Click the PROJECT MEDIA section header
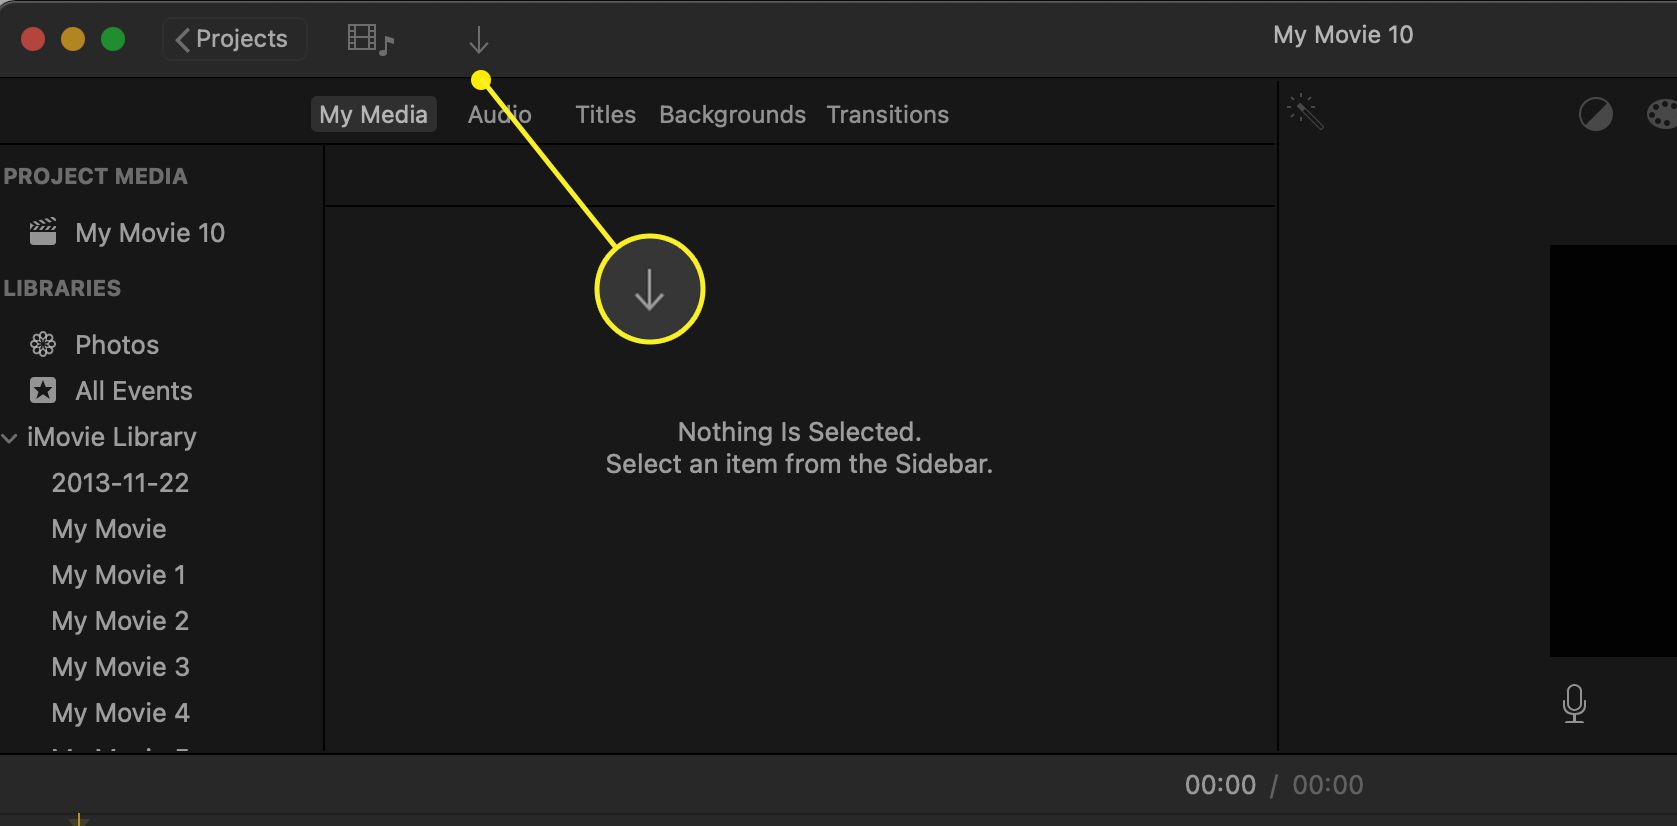 pyautogui.click(x=95, y=176)
